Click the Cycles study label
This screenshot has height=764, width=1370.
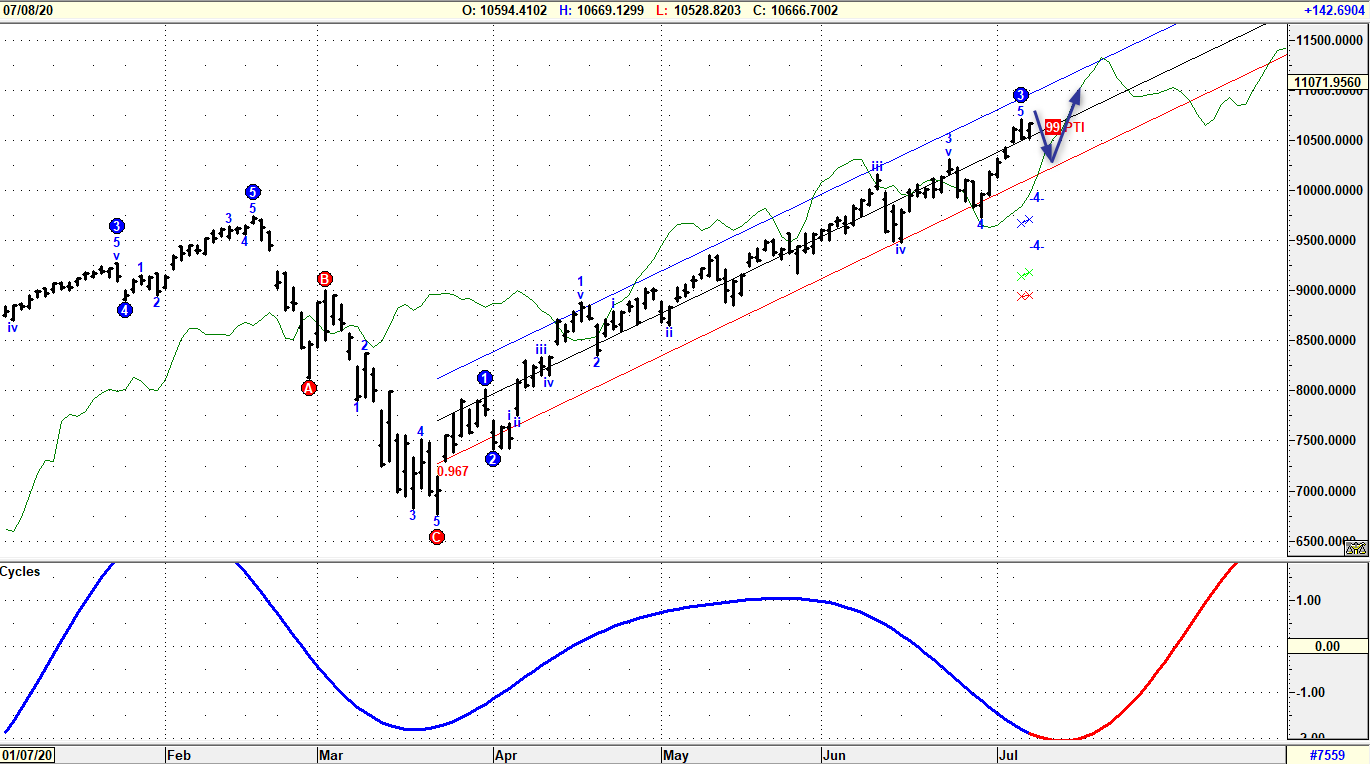(x=20, y=571)
